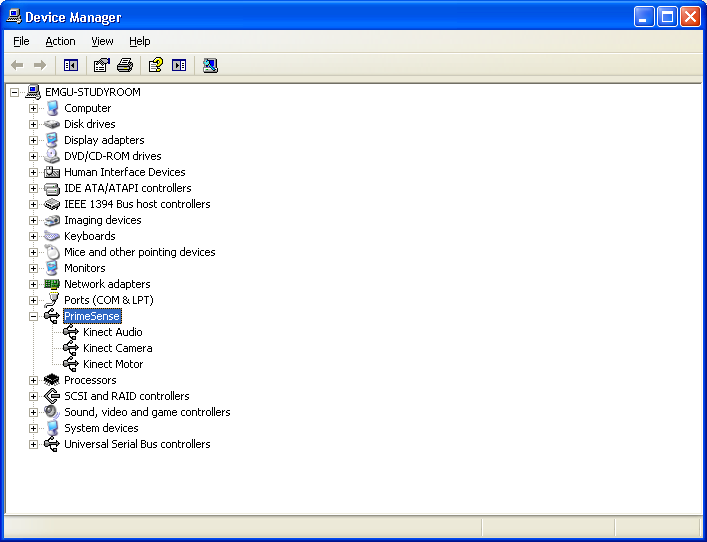The image size is (707, 542).
Task: Expand the Display adapters category
Action: (x=33, y=140)
